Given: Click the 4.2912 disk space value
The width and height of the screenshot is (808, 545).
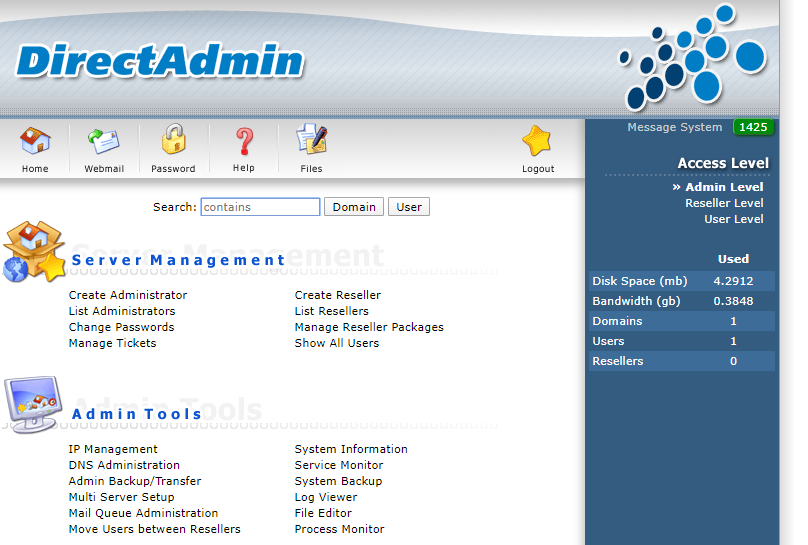Looking at the screenshot, I should coord(733,281).
